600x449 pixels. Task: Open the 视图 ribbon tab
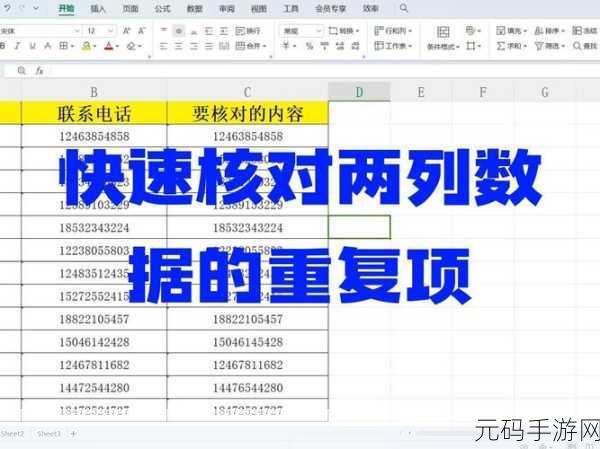pyautogui.click(x=259, y=8)
